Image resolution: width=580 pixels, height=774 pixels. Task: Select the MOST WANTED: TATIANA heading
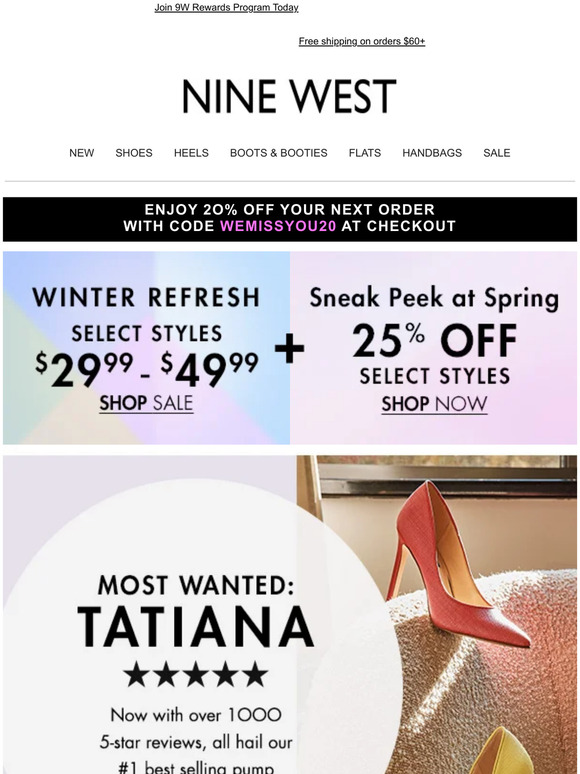tap(195, 612)
